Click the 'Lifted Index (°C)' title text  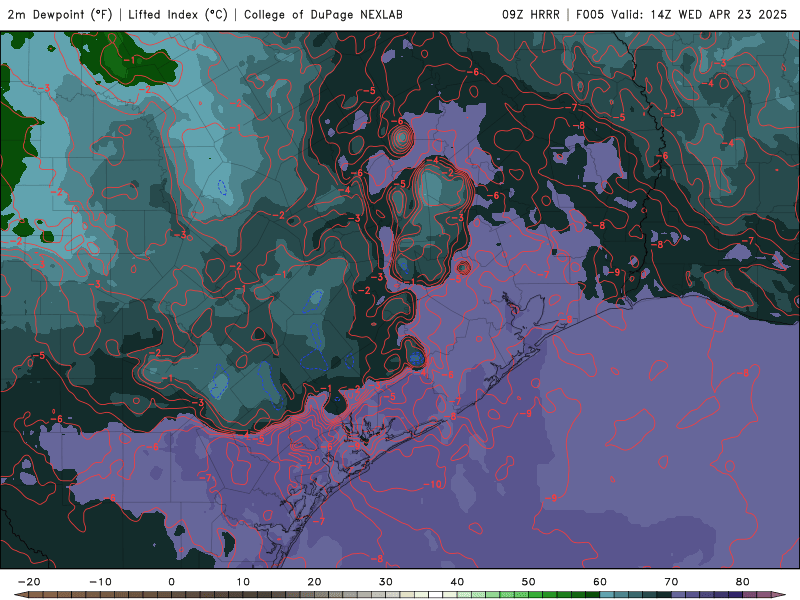tap(178, 14)
